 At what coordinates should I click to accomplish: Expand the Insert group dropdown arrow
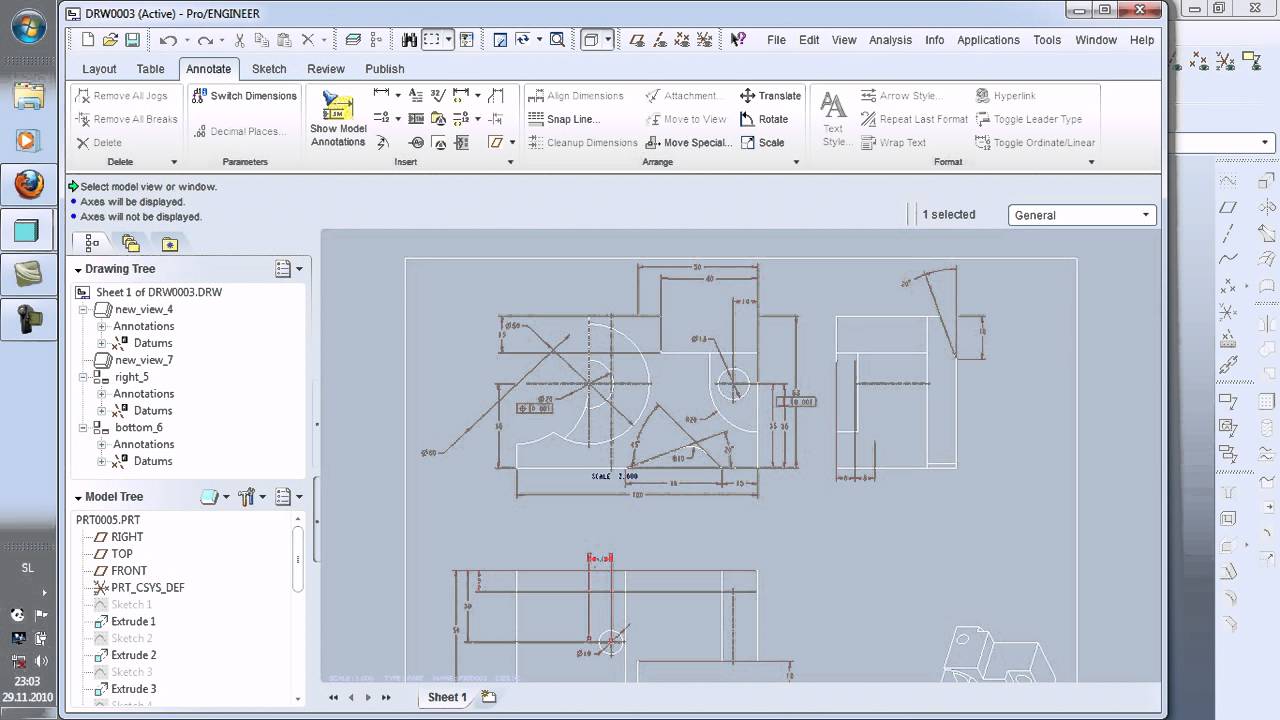coord(512,162)
